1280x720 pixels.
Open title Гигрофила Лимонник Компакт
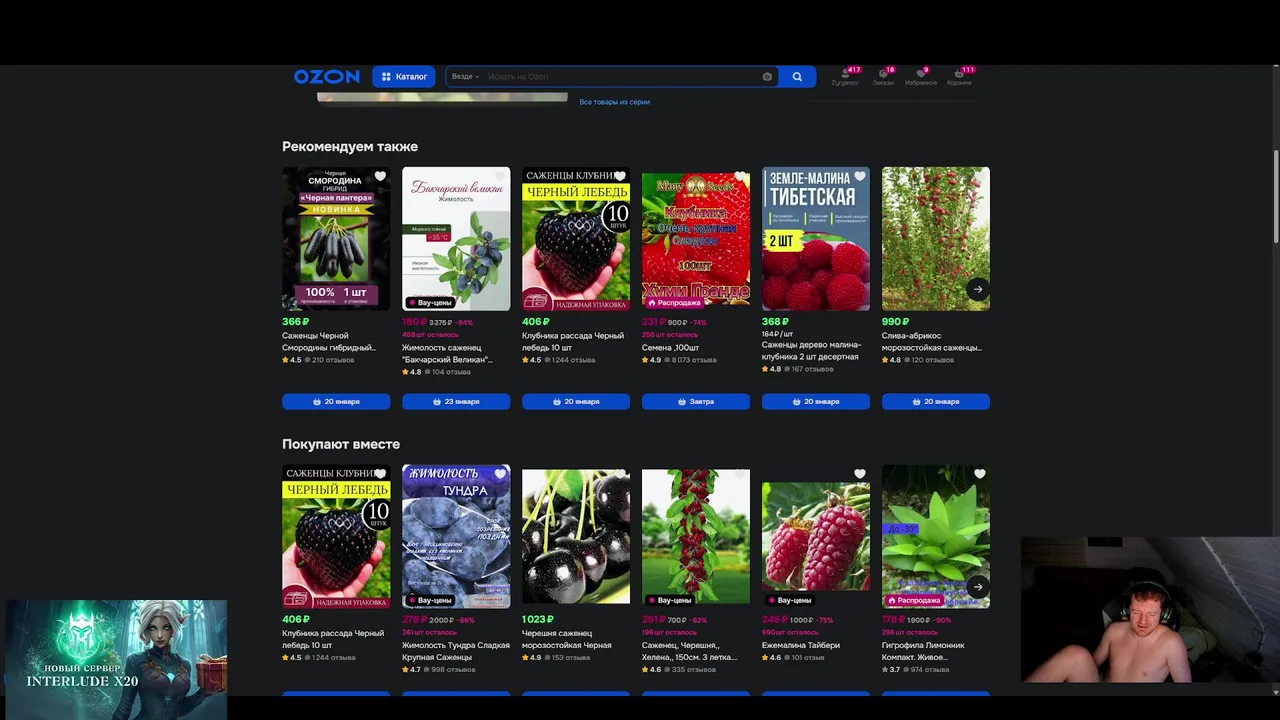click(x=923, y=651)
